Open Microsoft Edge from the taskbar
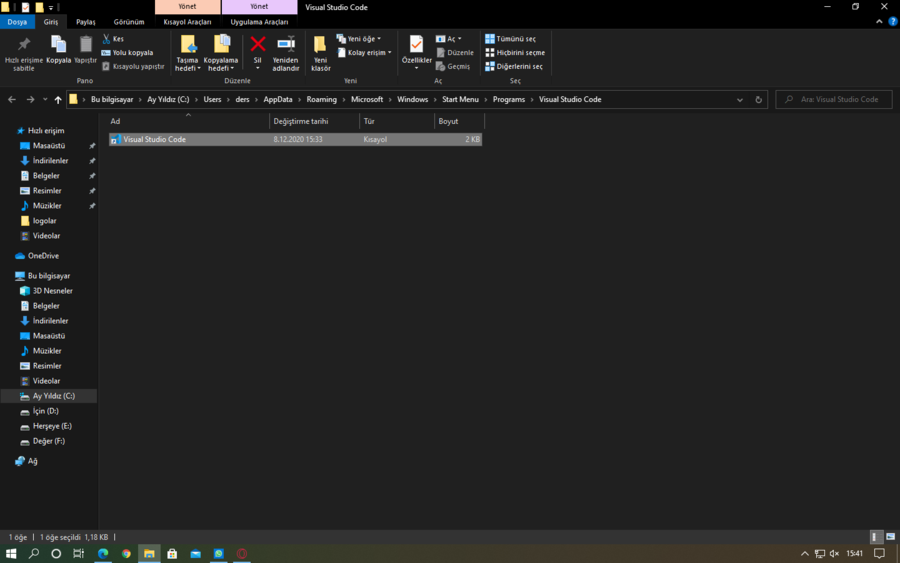 click(x=103, y=553)
